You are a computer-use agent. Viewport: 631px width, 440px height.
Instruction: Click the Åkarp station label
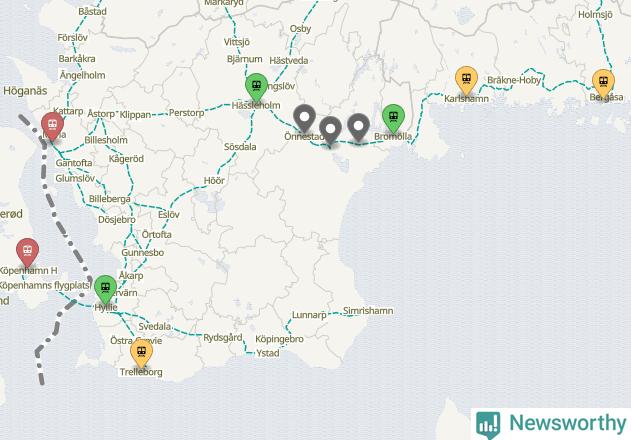(131, 276)
